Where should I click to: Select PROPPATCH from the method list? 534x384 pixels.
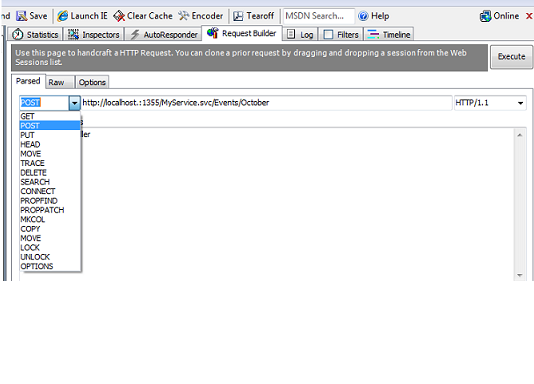pos(50,210)
